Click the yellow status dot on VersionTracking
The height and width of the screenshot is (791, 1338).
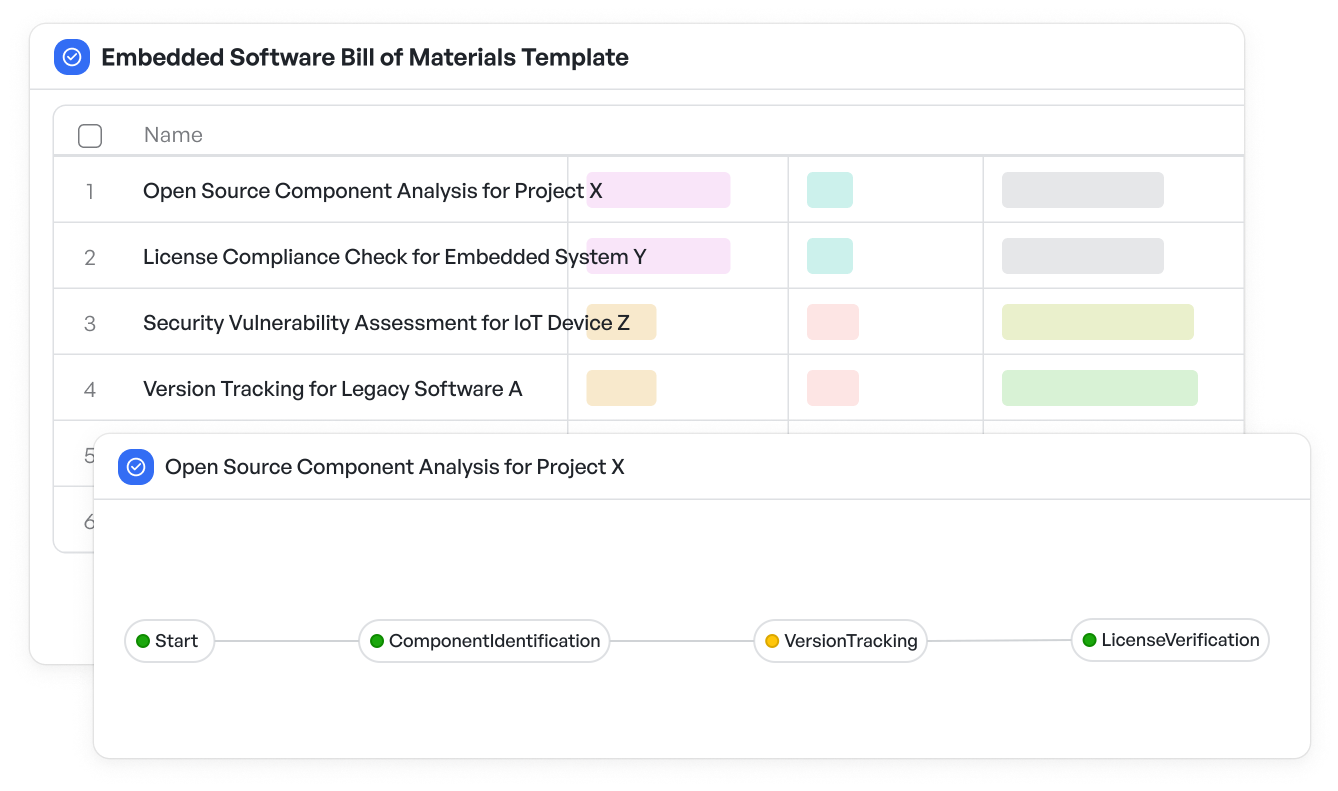pyautogui.click(x=770, y=641)
